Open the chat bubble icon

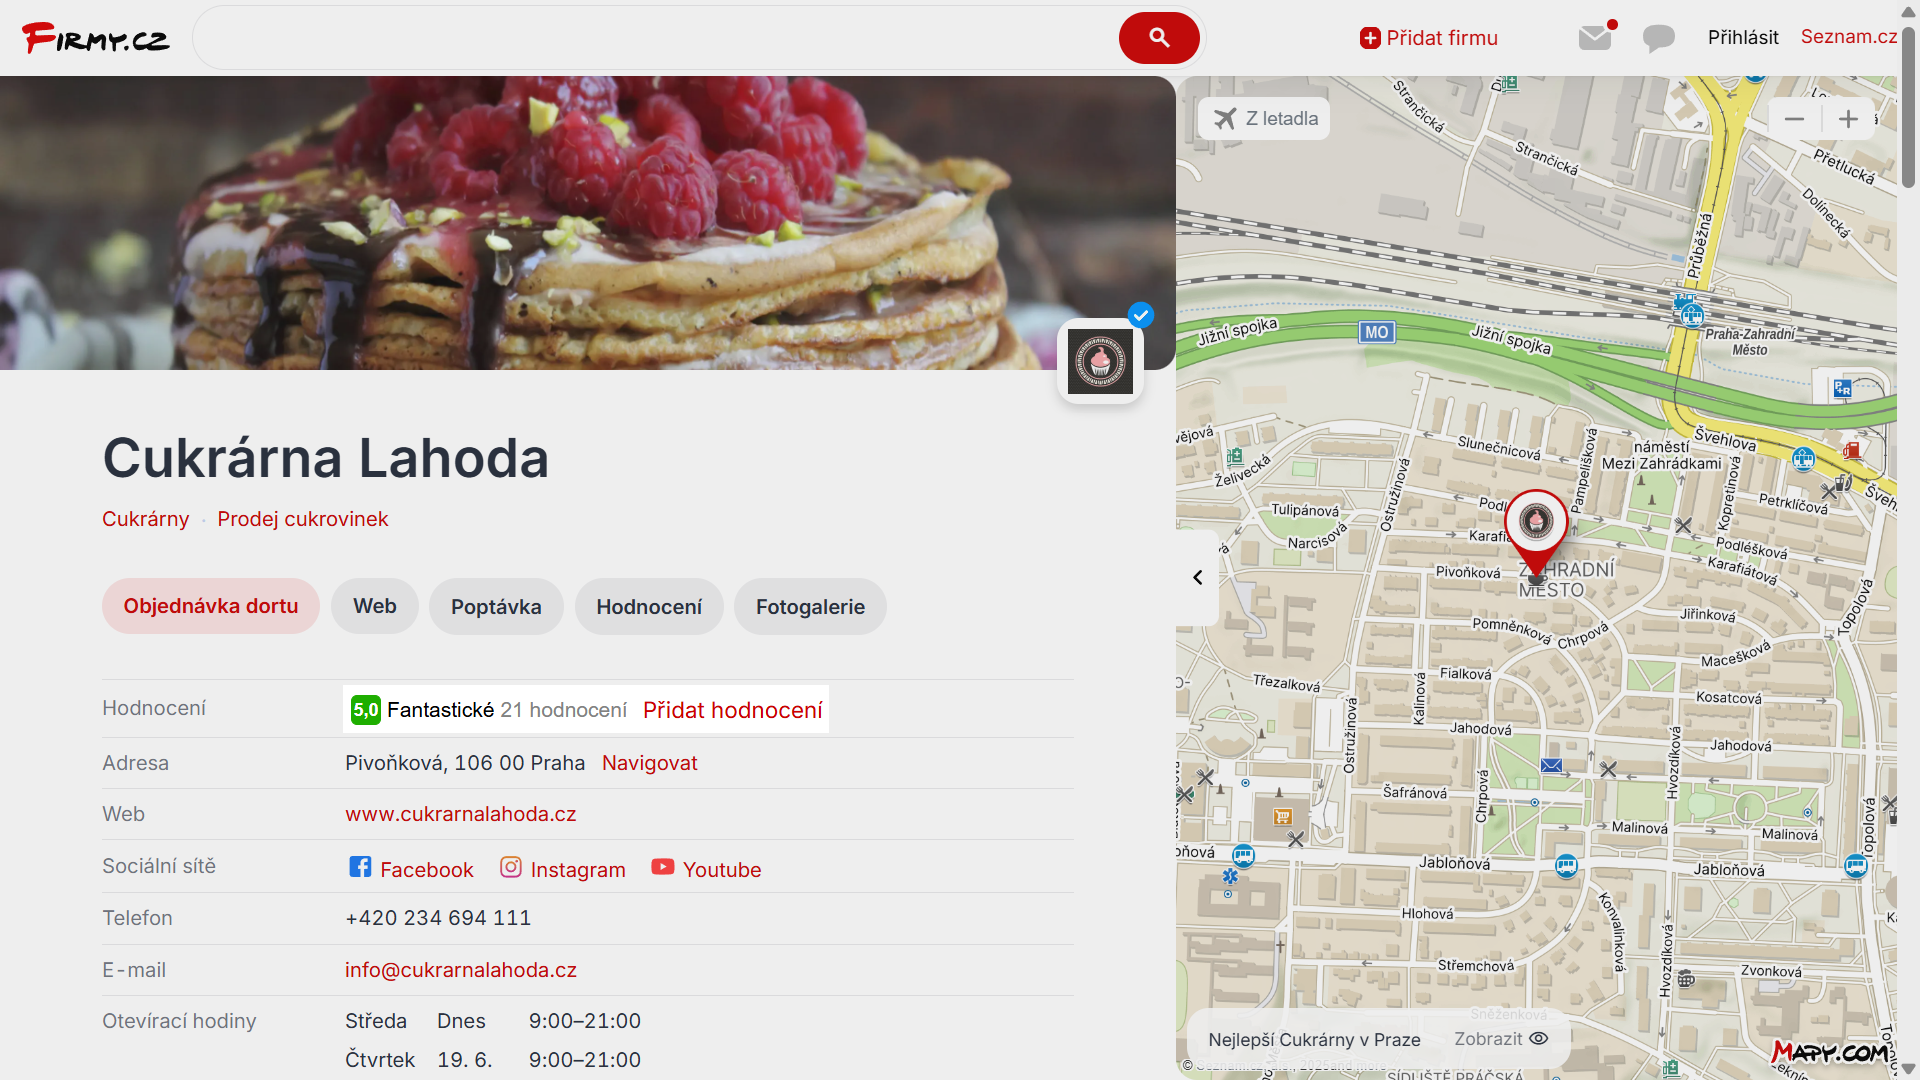[1658, 38]
